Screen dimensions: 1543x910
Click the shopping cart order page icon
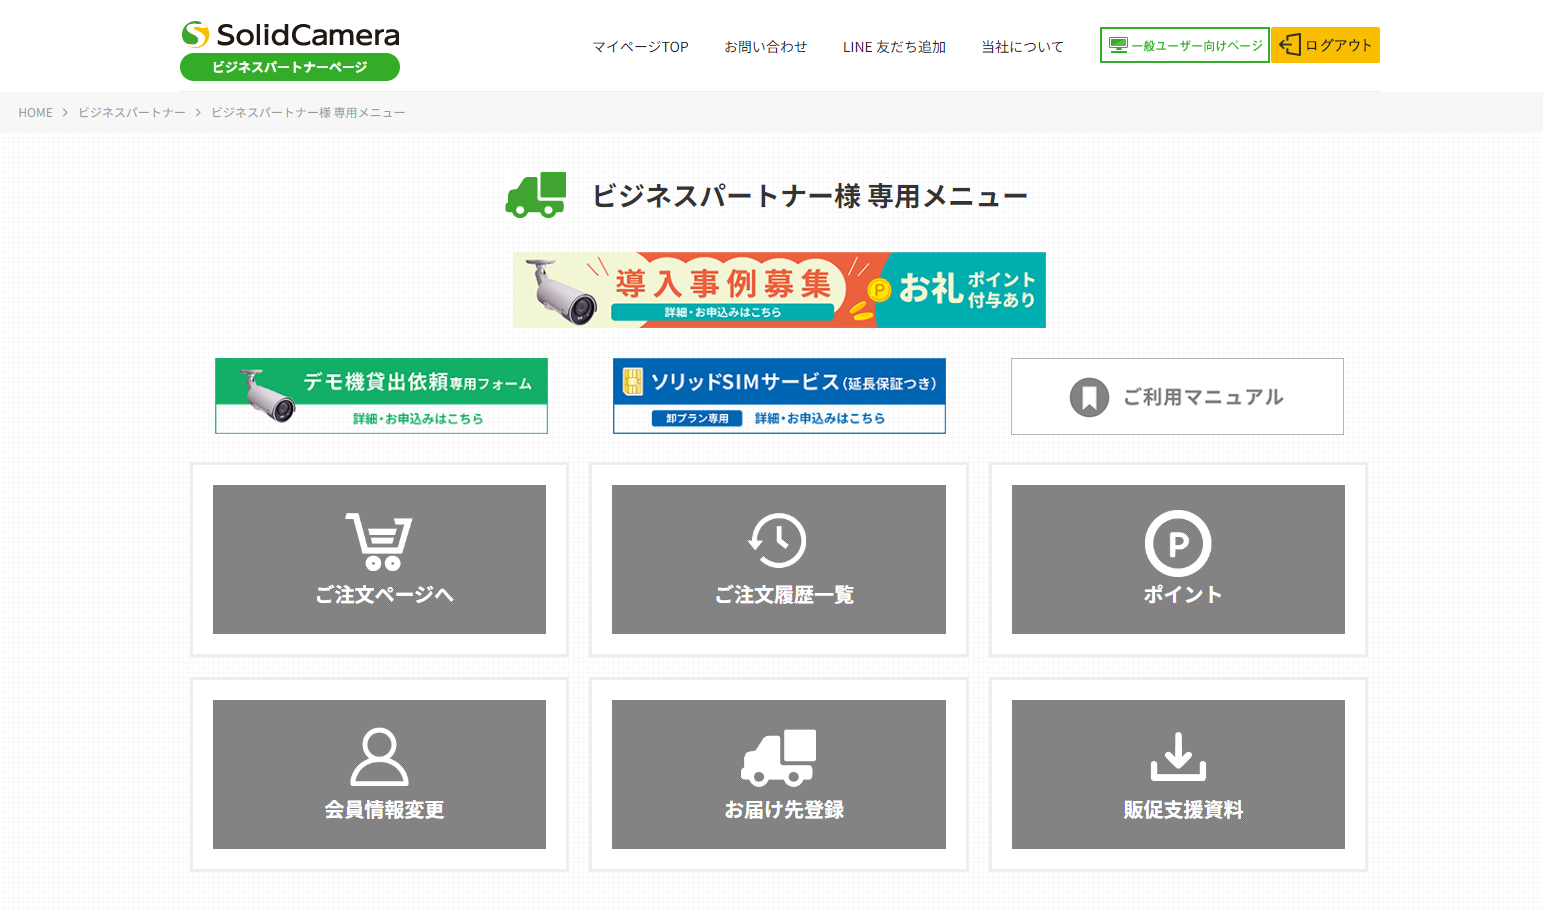(x=378, y=541)
